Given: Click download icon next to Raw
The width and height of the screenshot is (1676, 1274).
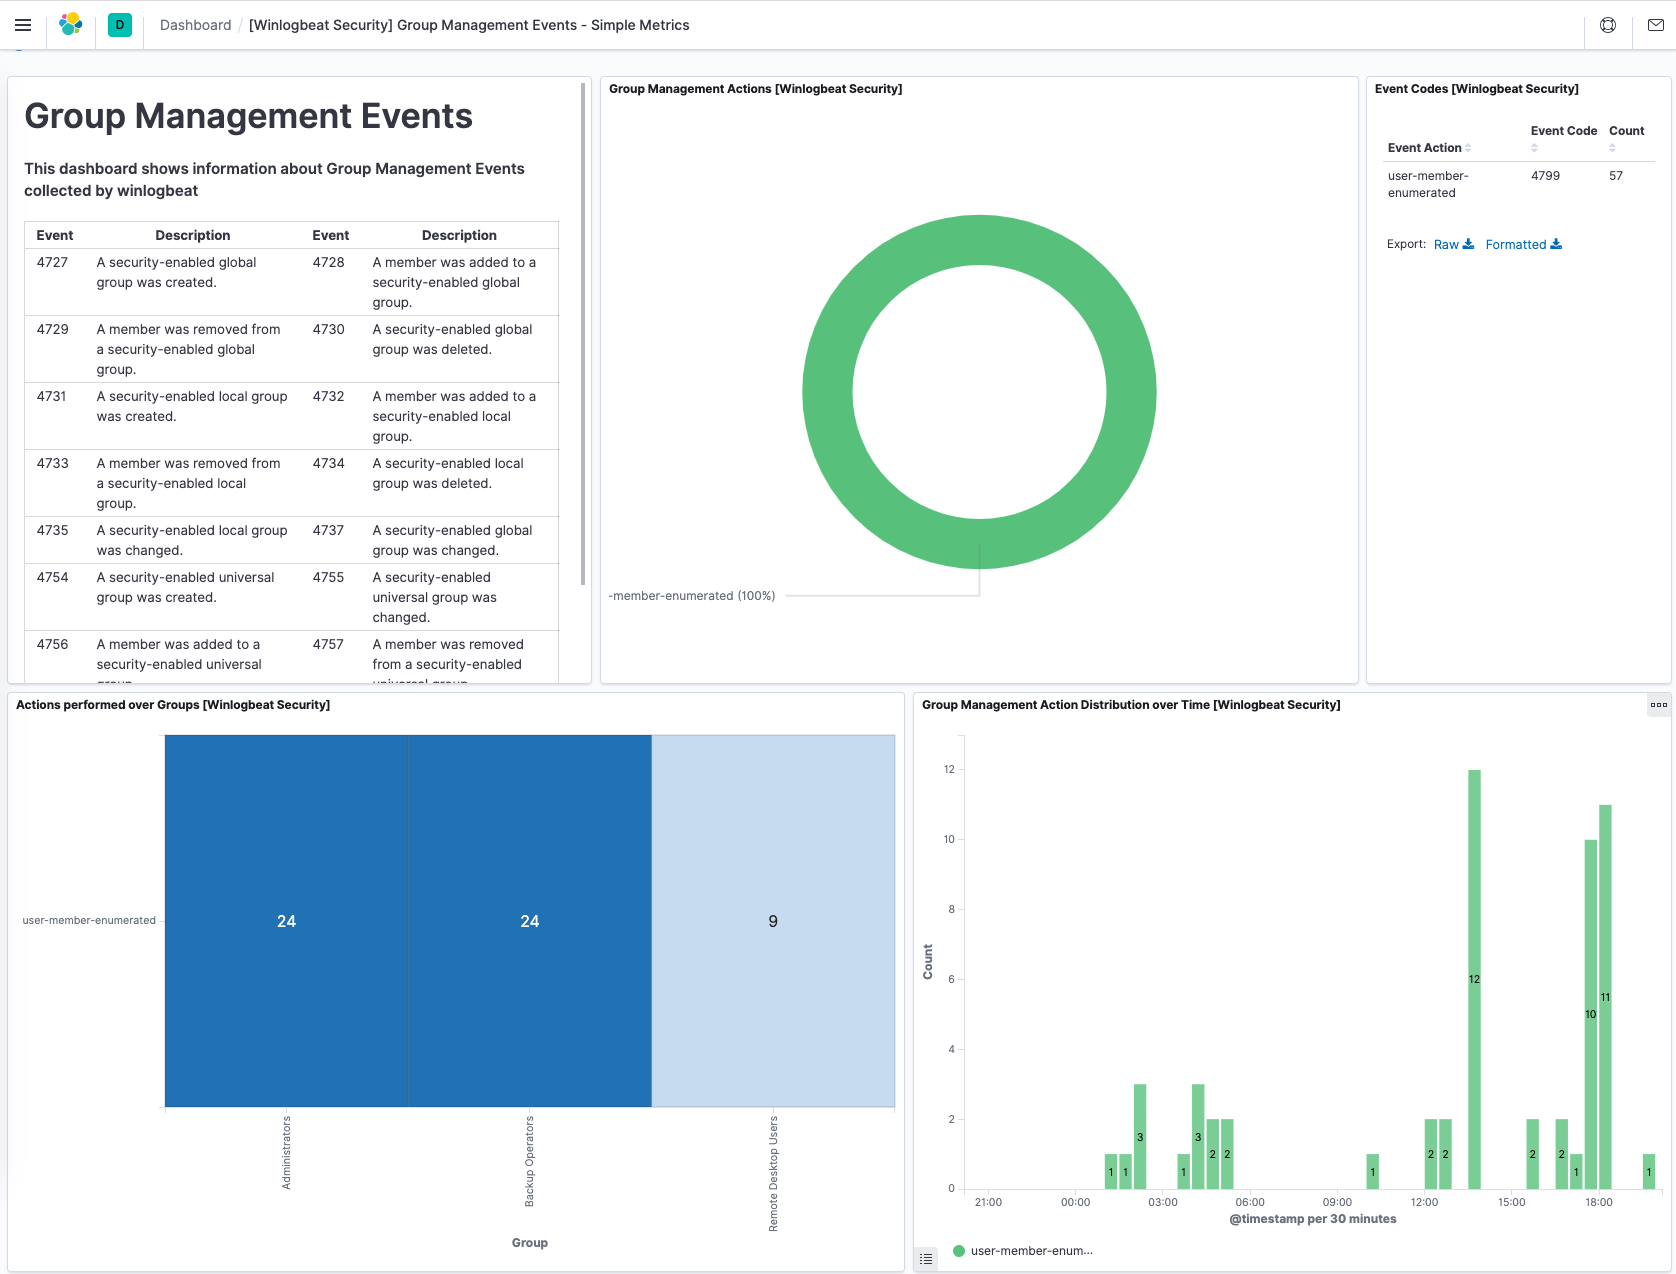Looking at the screenshot, I should (x=1468, y=244).
